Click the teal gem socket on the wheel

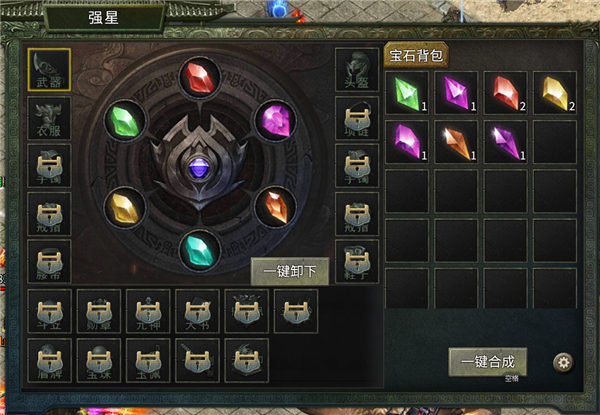pyautogui.click(x=199, y=251)
